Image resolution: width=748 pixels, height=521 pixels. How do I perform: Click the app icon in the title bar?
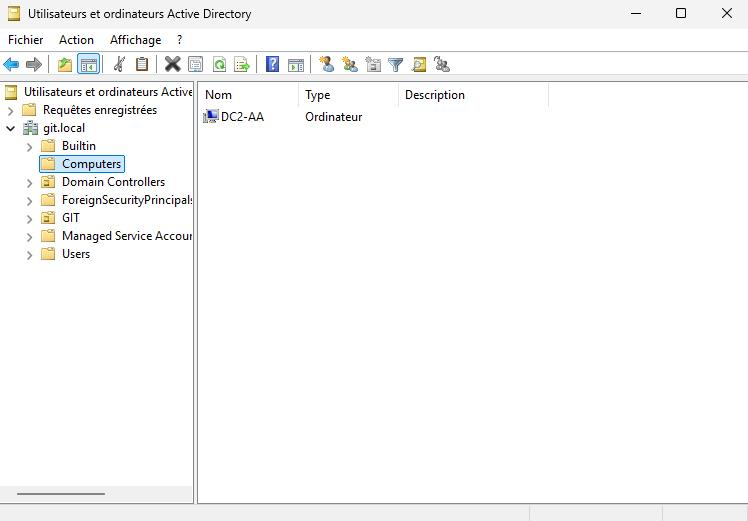[14, 14]
